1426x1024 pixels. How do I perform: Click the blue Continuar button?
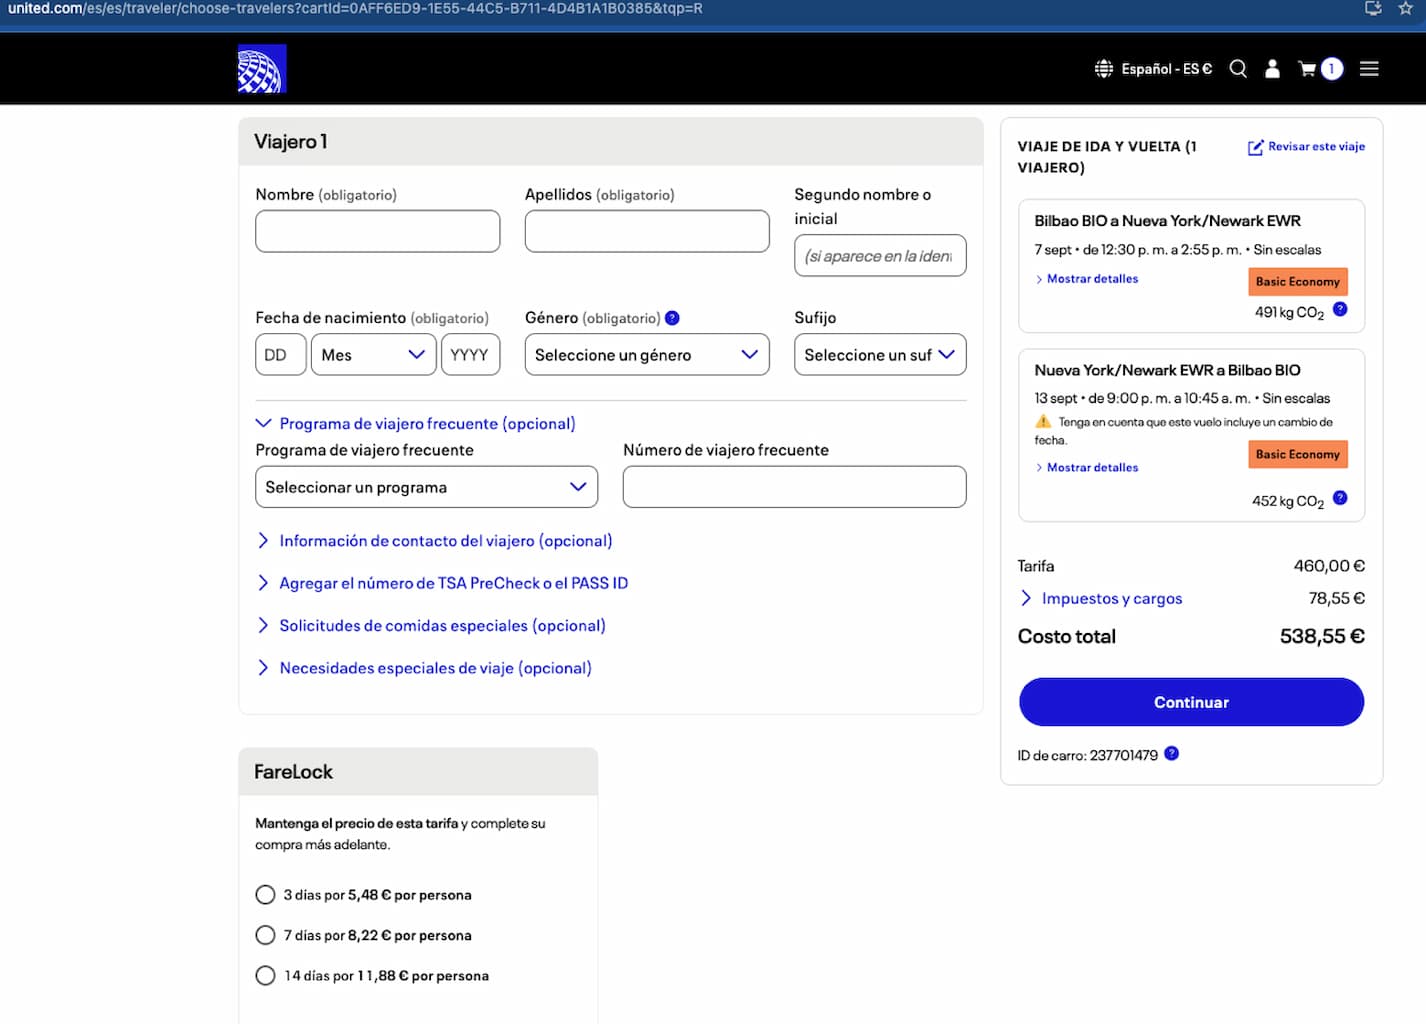[1191, 702]
